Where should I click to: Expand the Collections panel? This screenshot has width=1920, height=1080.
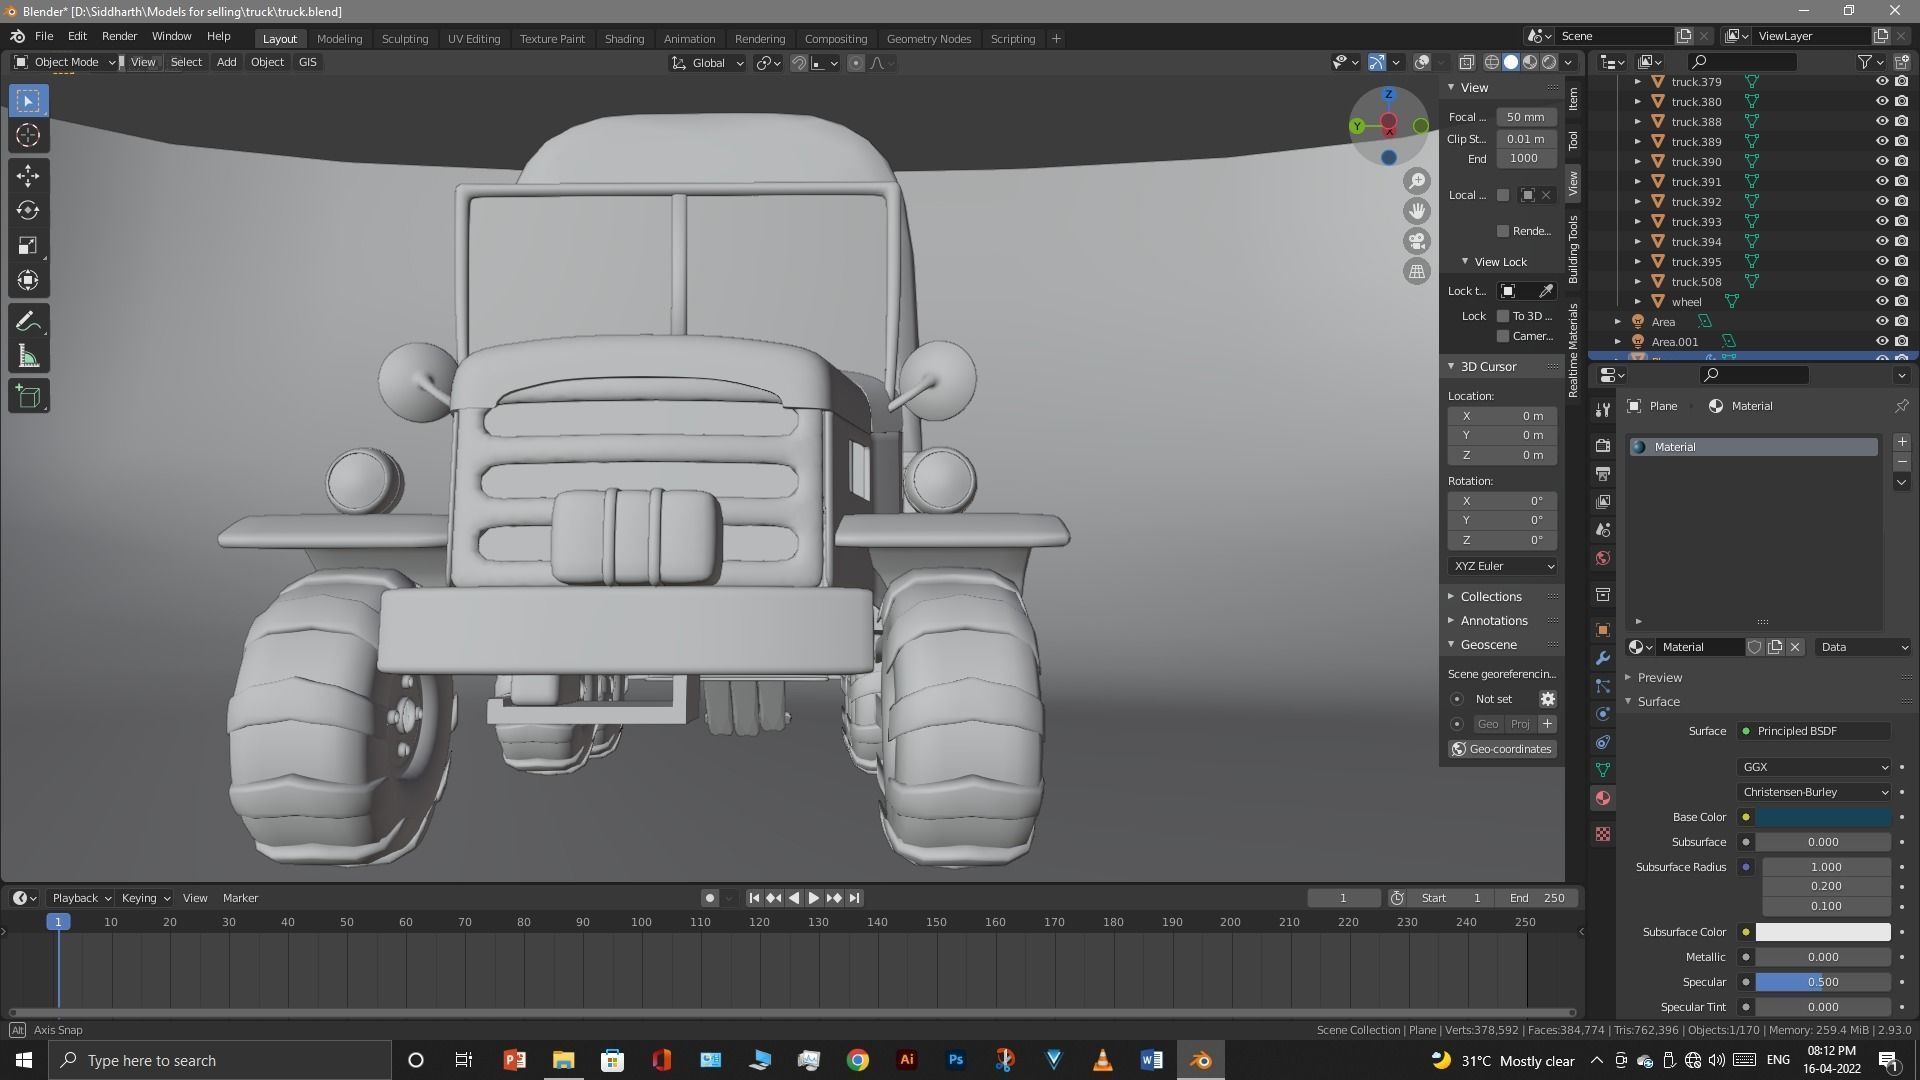(1490, 597)
